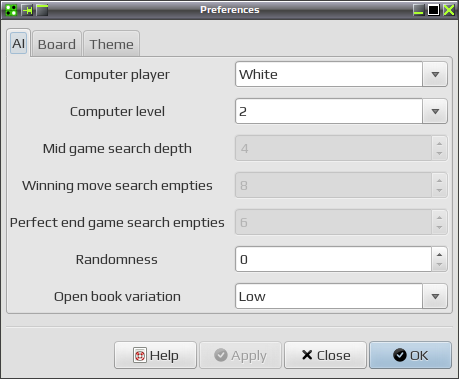Click the Apply button
The width and height of the screenshot is (459, 379).
(x=240, y=355)
